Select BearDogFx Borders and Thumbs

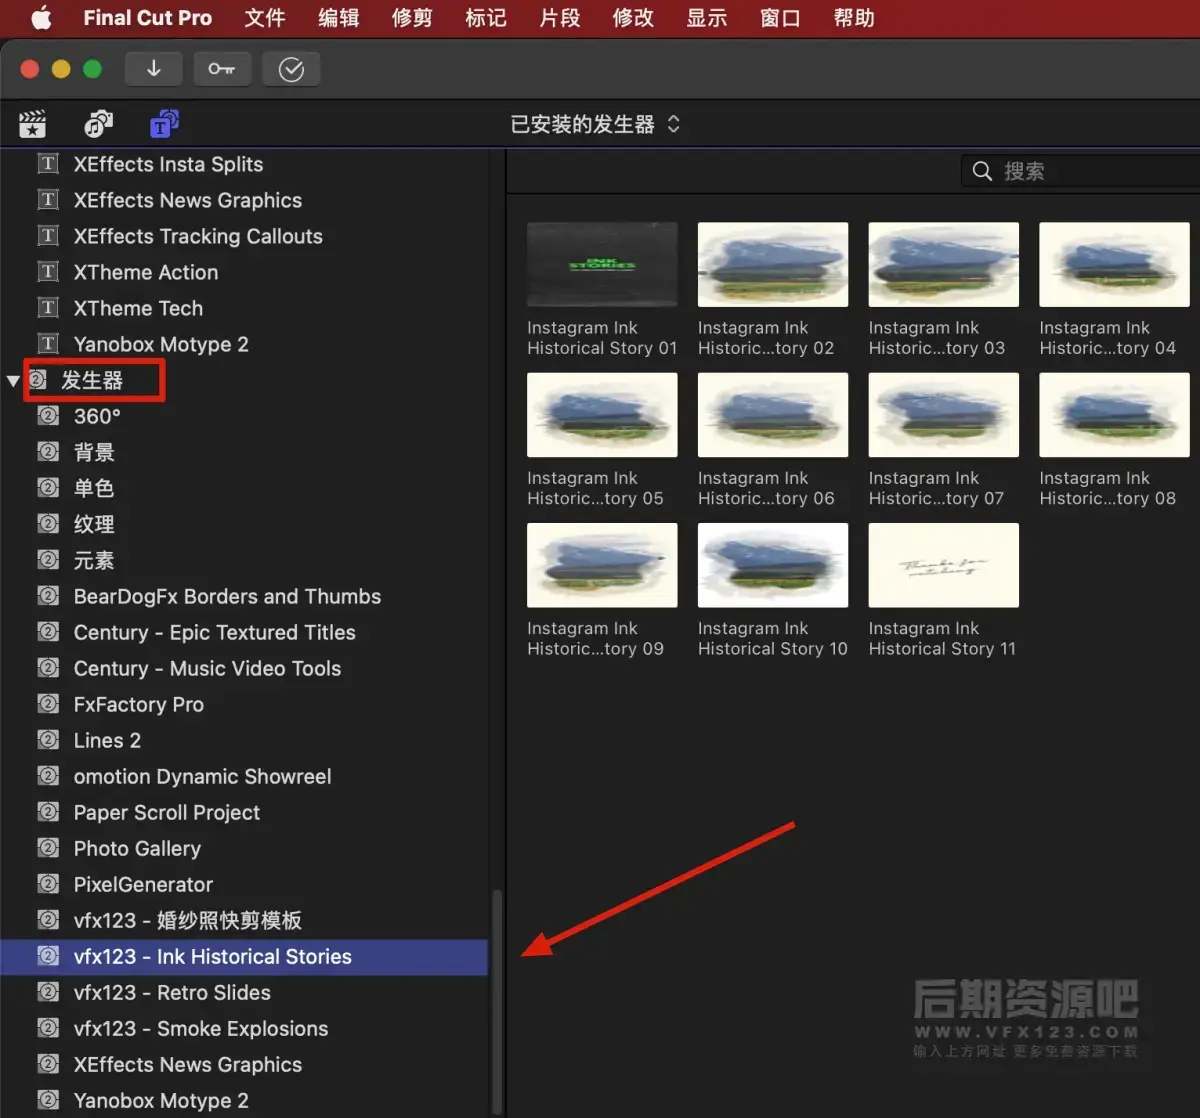tap(244, 596)
